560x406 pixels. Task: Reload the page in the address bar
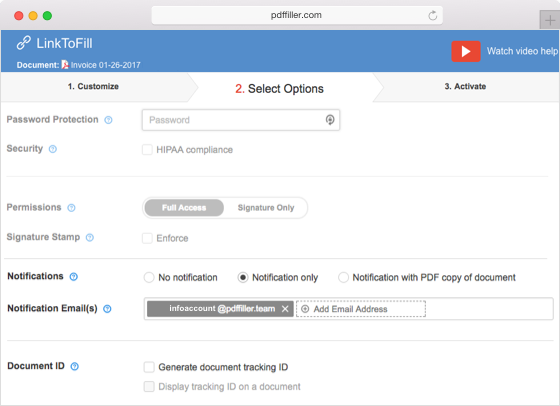click(x=432, y=15)
